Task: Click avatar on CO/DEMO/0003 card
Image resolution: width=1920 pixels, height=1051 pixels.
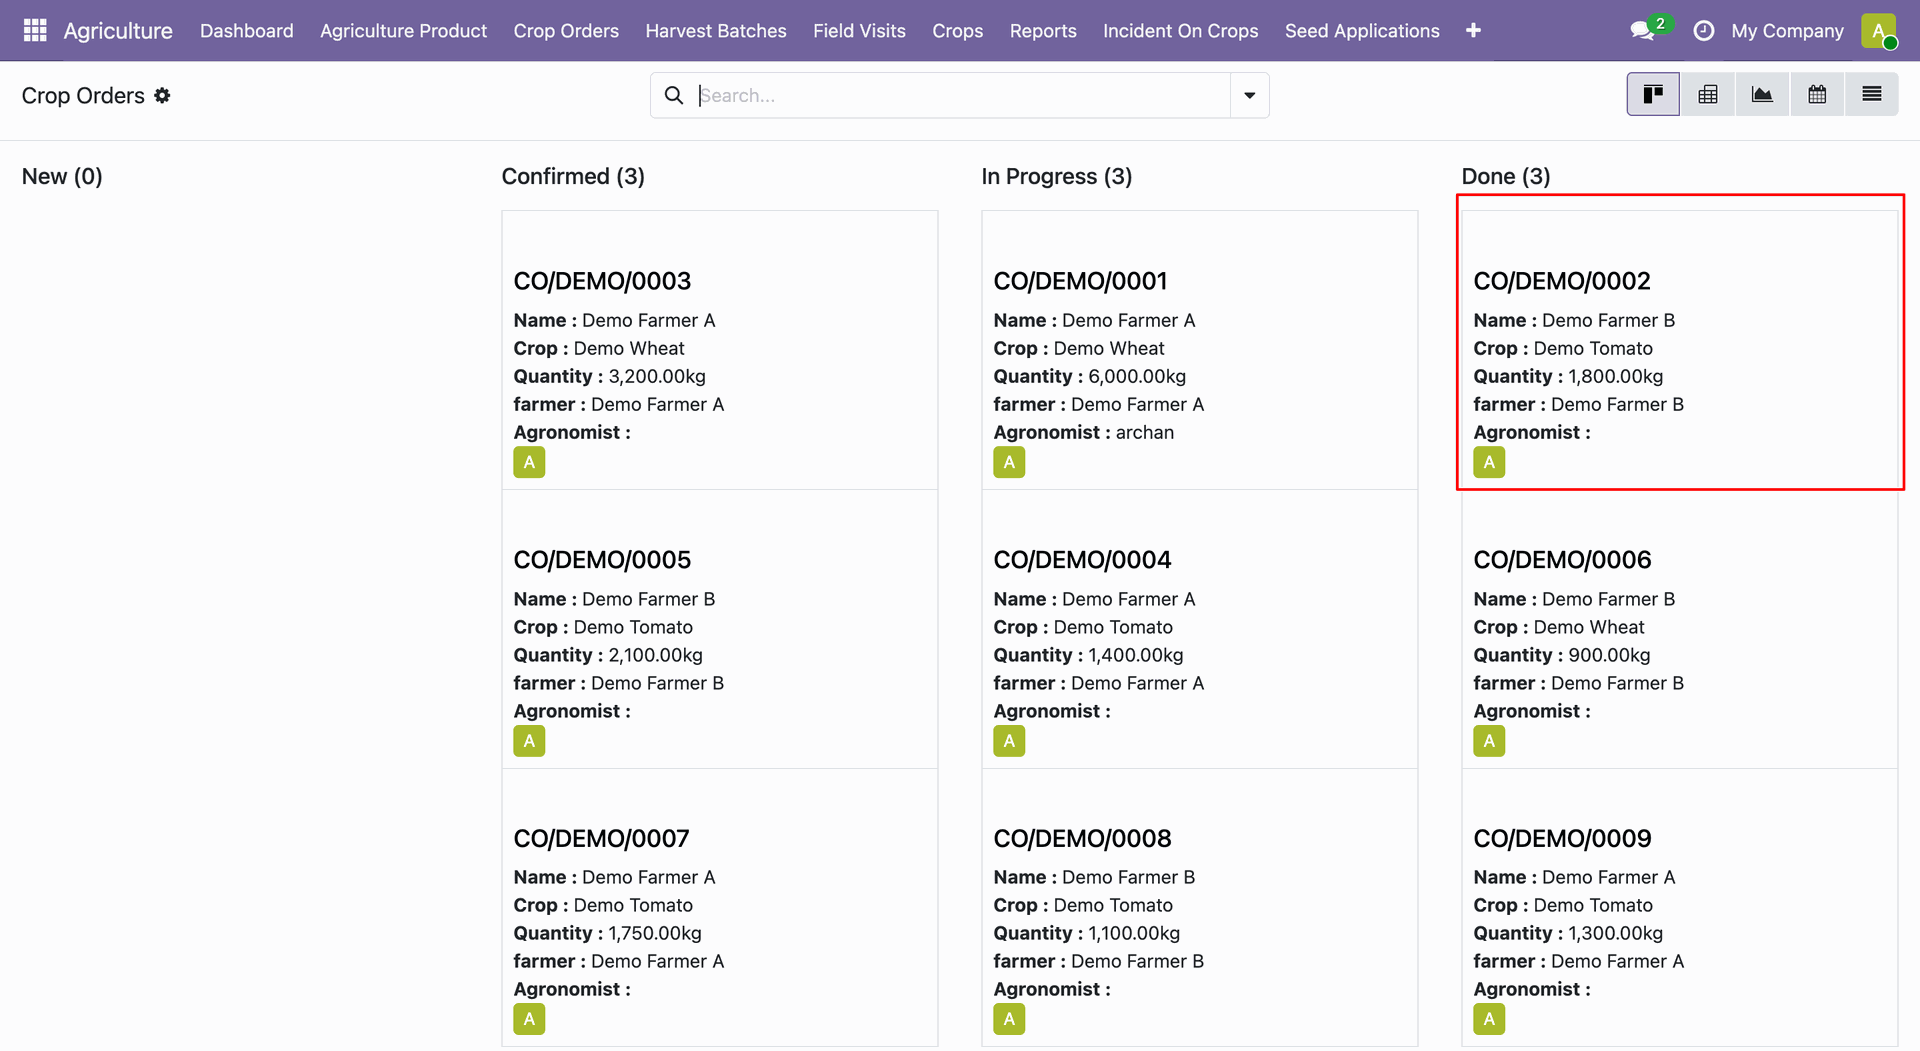Action: point(529,462)
